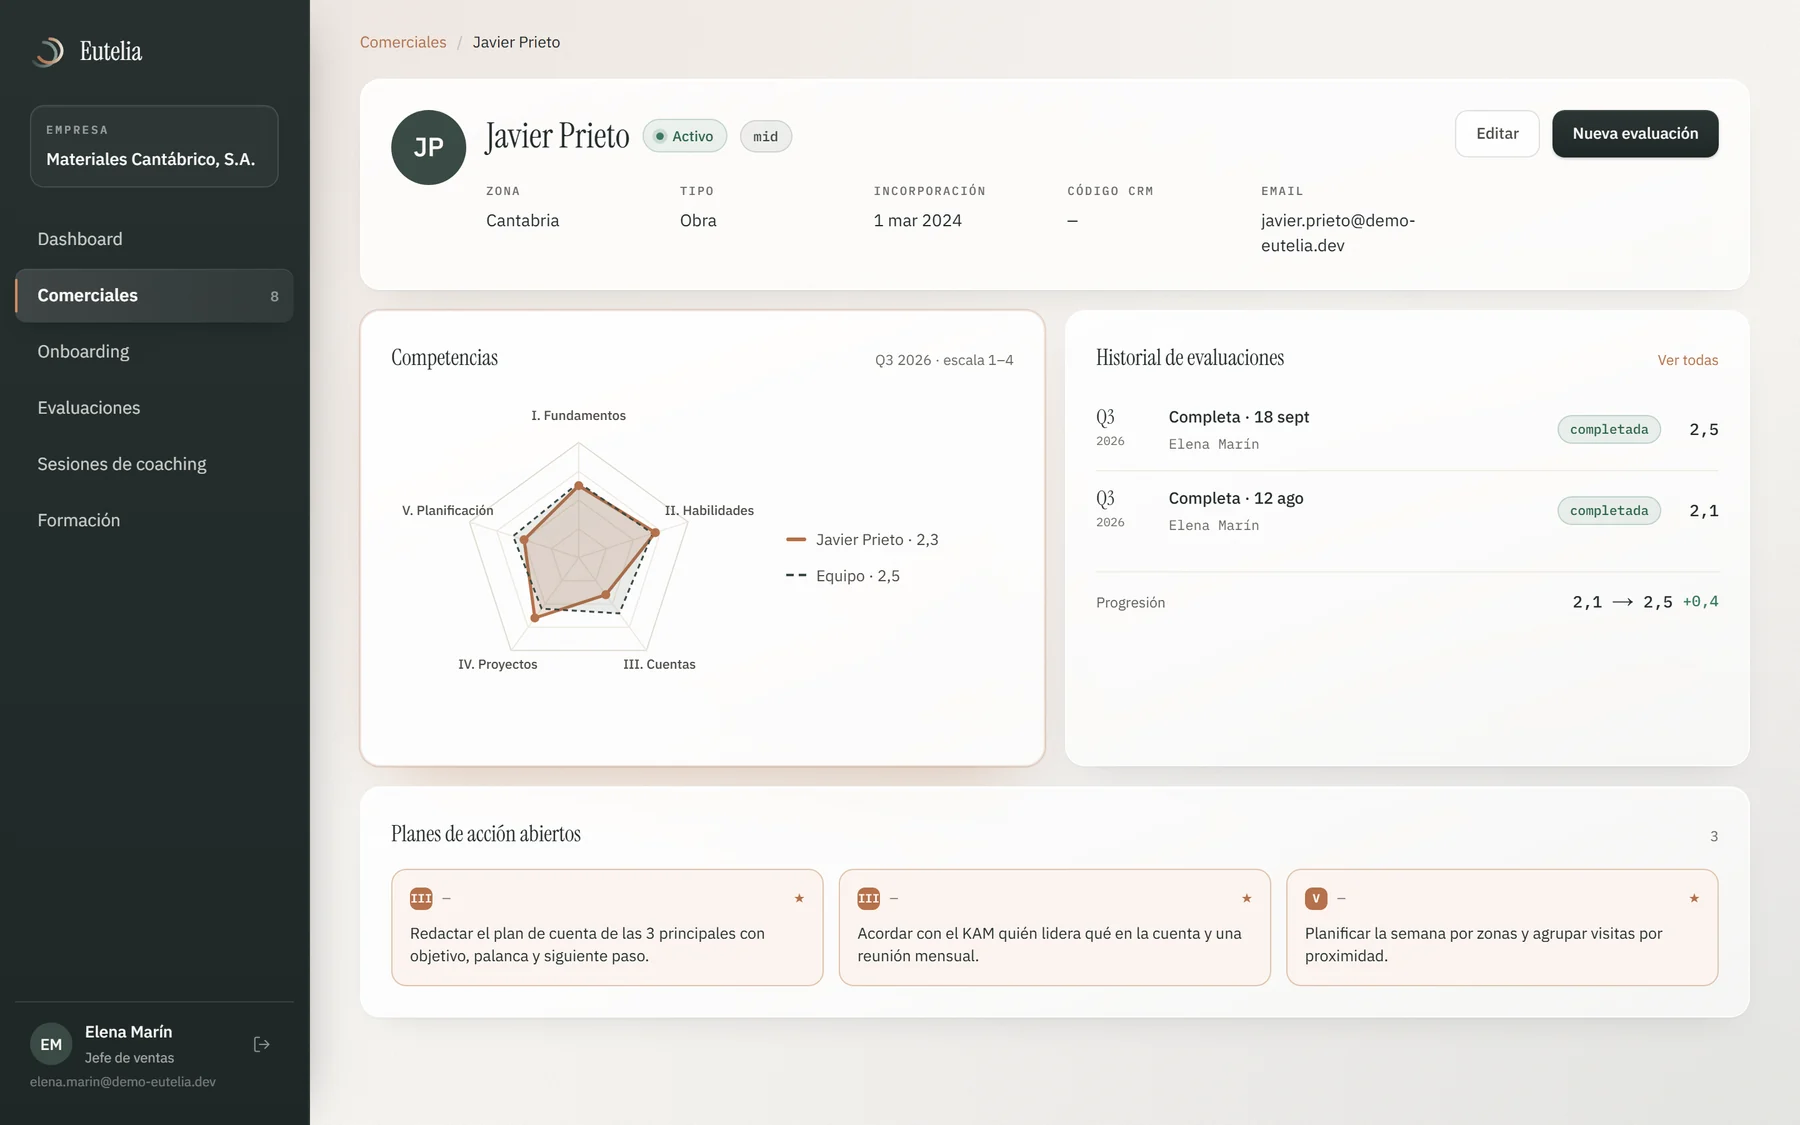1800x1125 pixels.
Task: Click the EM user avatar
Action: click(x=51, y=1044)
